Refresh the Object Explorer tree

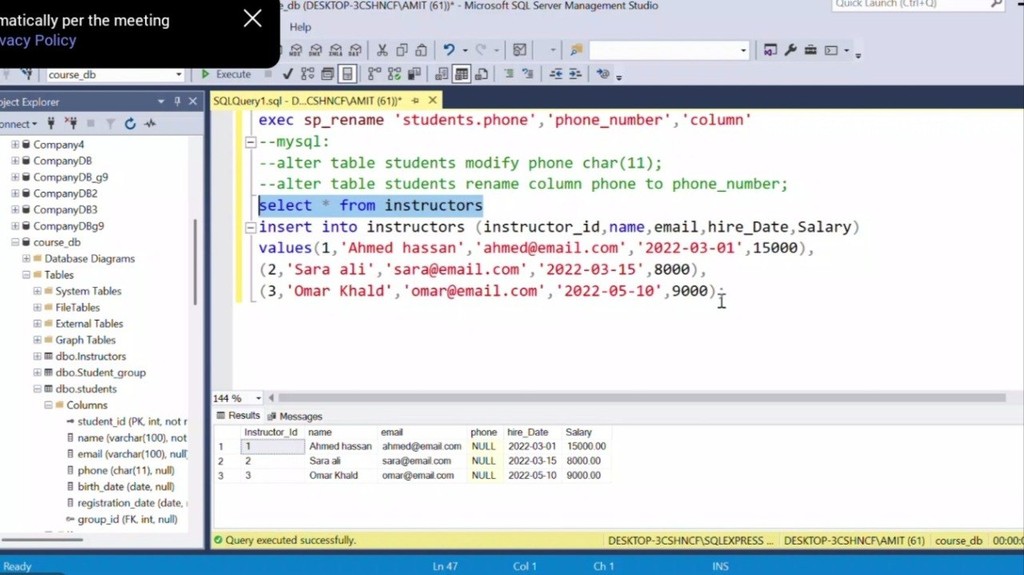click(x=130, y=123)
